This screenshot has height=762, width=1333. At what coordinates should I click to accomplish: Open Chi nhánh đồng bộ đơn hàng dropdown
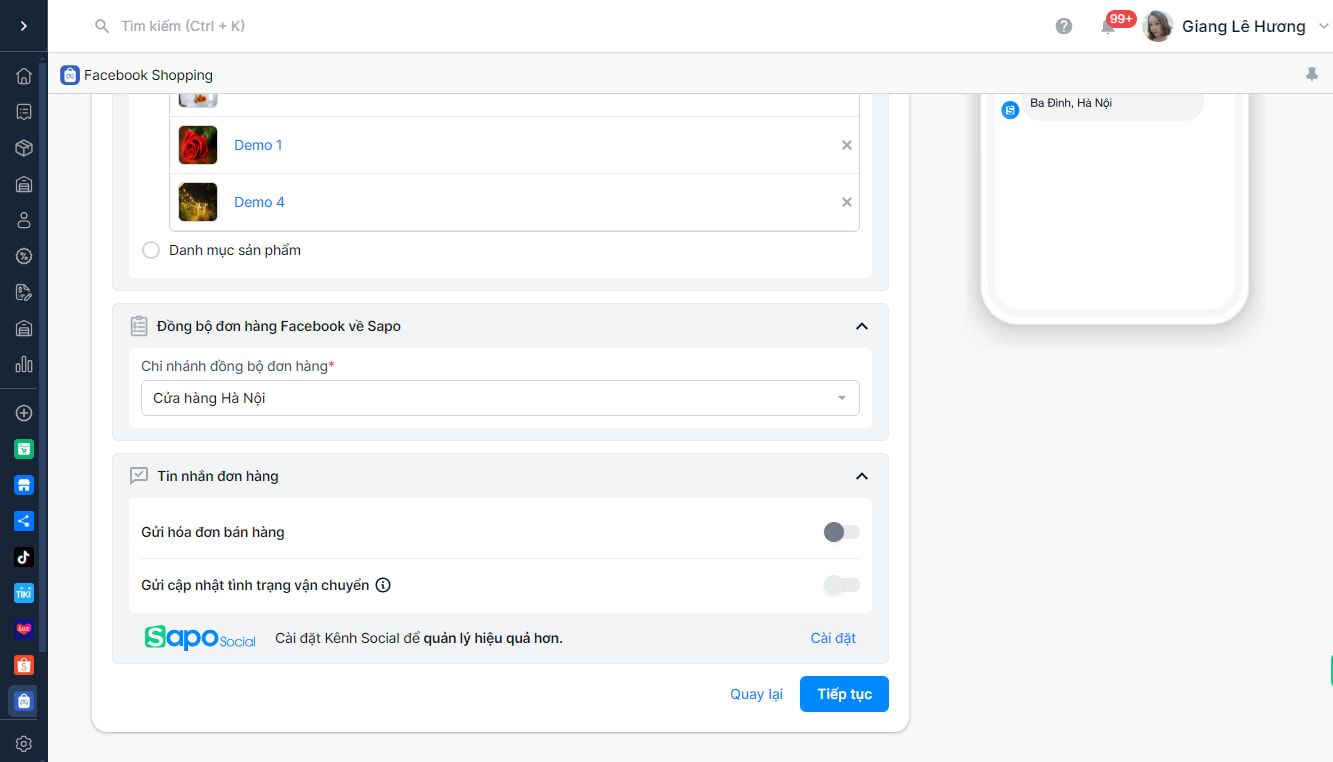pyautogui.click(x=500, y=398)
